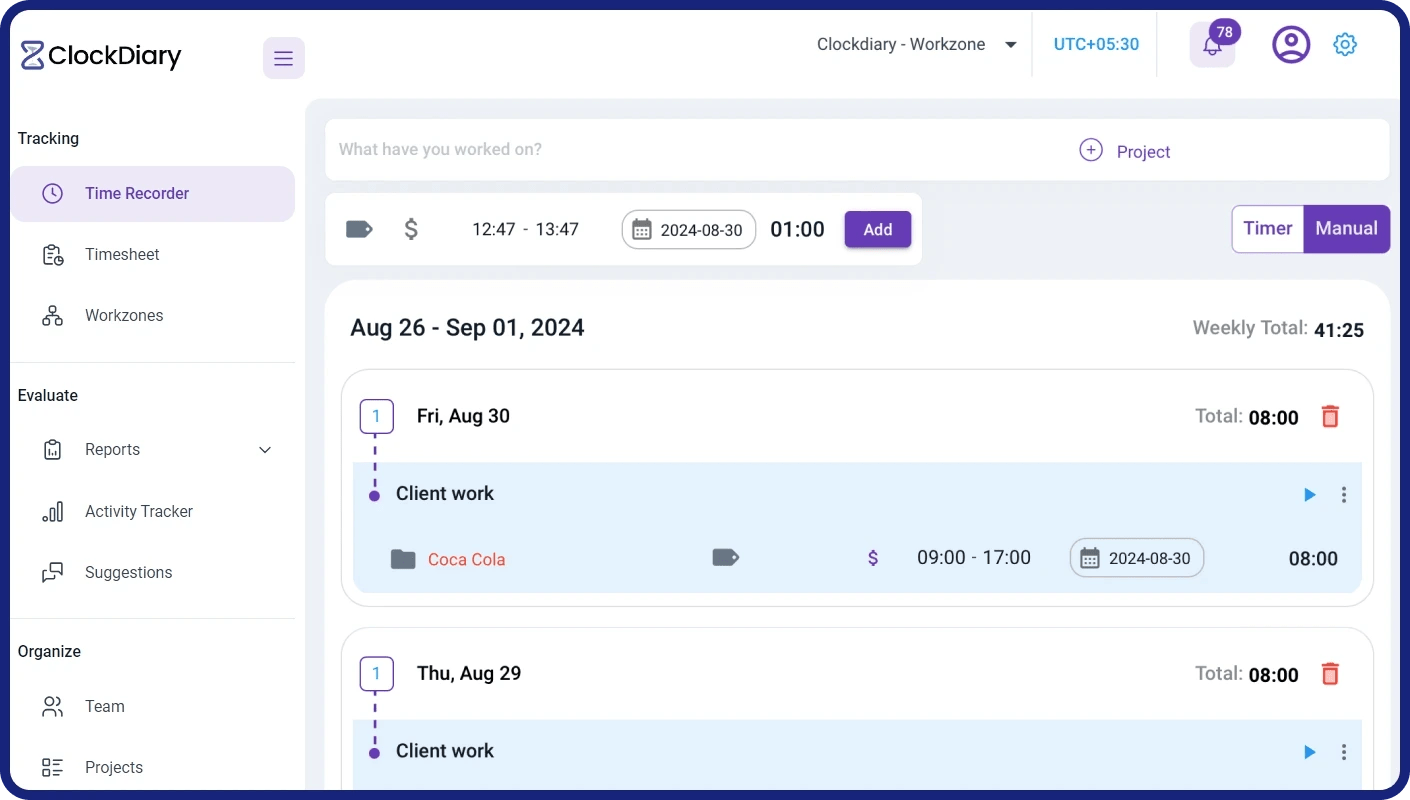Open notifications bell with 78 badge

[1212, 45]
